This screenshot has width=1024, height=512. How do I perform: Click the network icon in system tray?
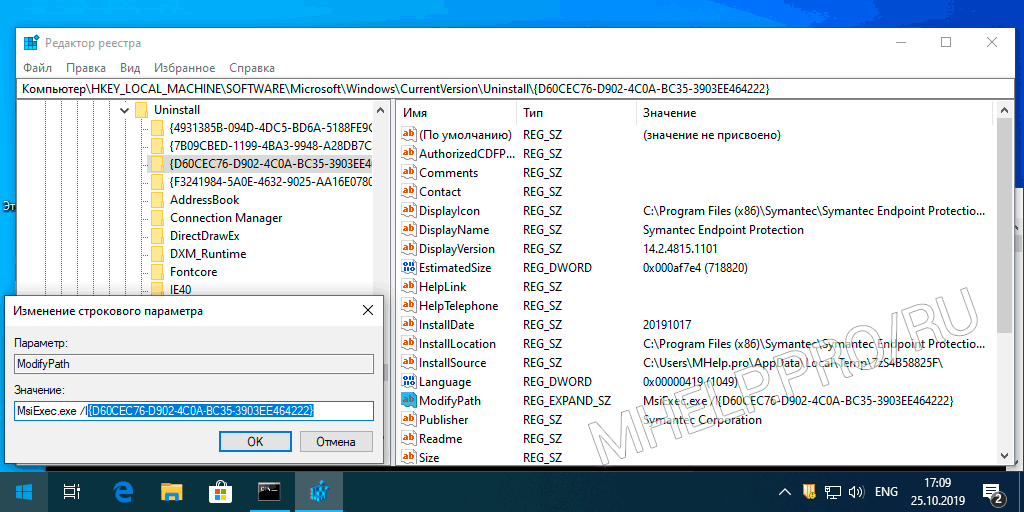[x=833, y=492]
